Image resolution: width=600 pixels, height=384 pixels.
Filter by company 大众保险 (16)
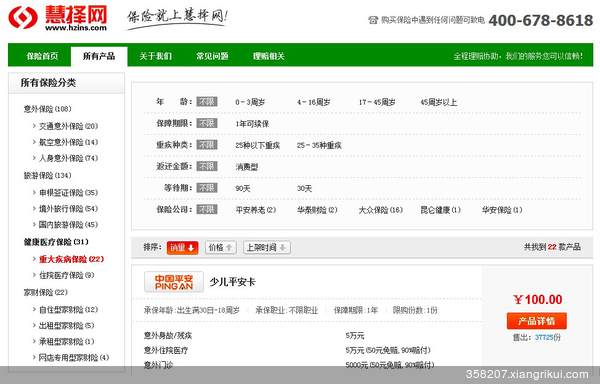click(x=381, y=210)
